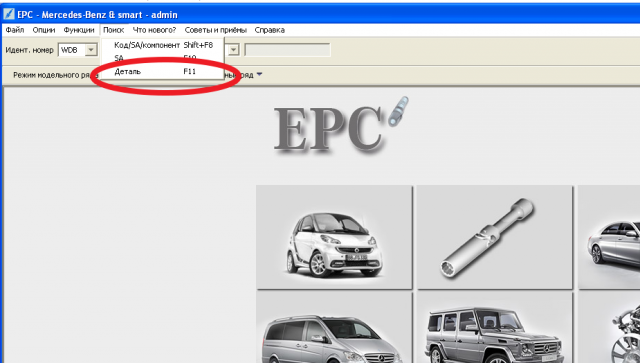640x363 pixels.
Task: Choose Код/SA/компонент from the search menu
Action: (163, 45)
